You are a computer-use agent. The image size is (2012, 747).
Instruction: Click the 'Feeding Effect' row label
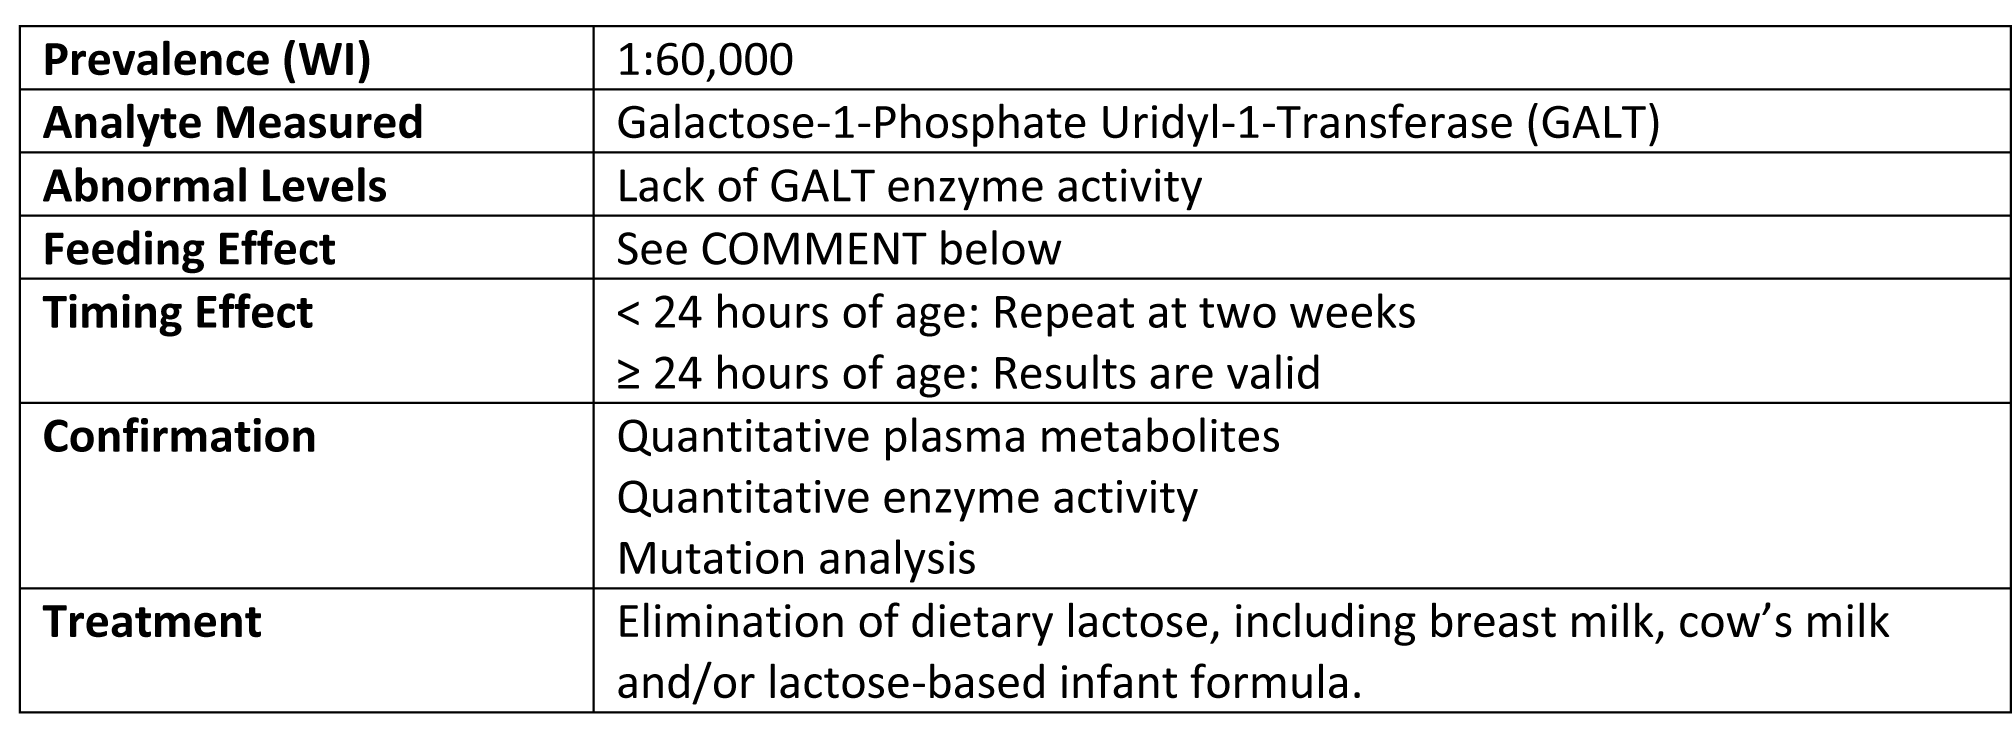coord(189,249)
